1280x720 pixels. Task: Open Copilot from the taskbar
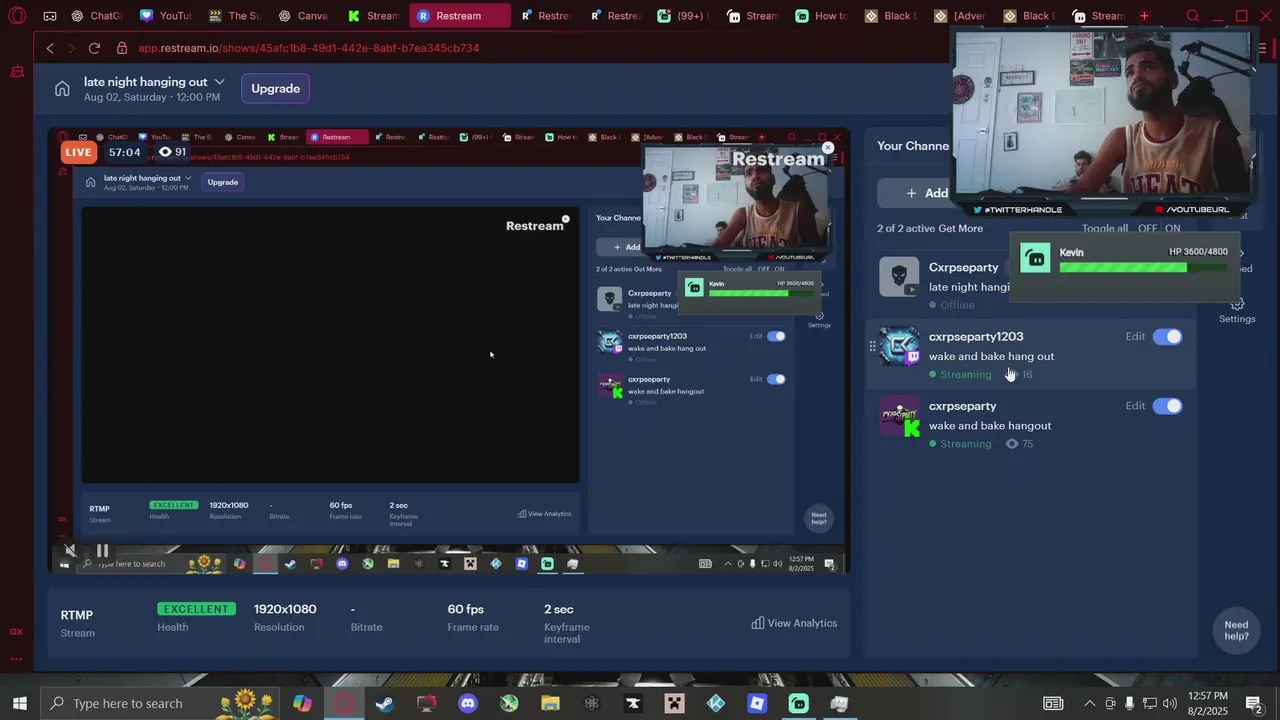point(302,703)
